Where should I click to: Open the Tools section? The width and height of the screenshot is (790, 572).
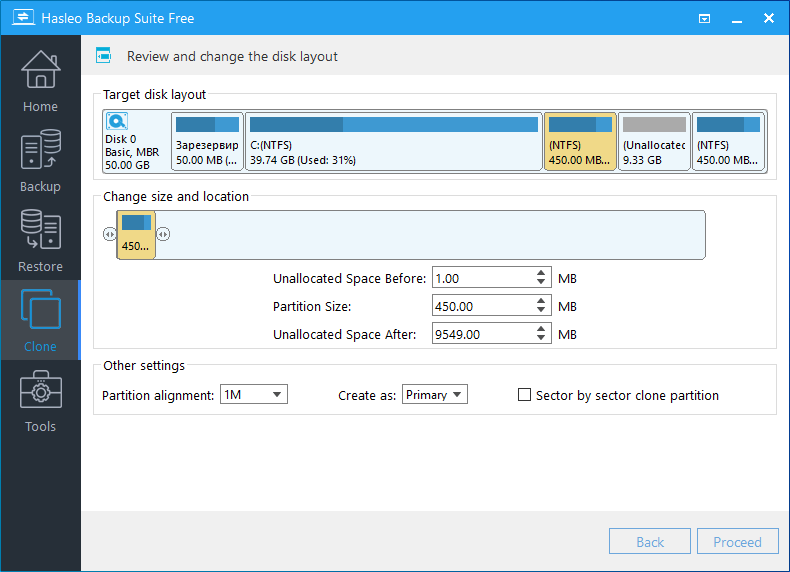click(40, 401)
